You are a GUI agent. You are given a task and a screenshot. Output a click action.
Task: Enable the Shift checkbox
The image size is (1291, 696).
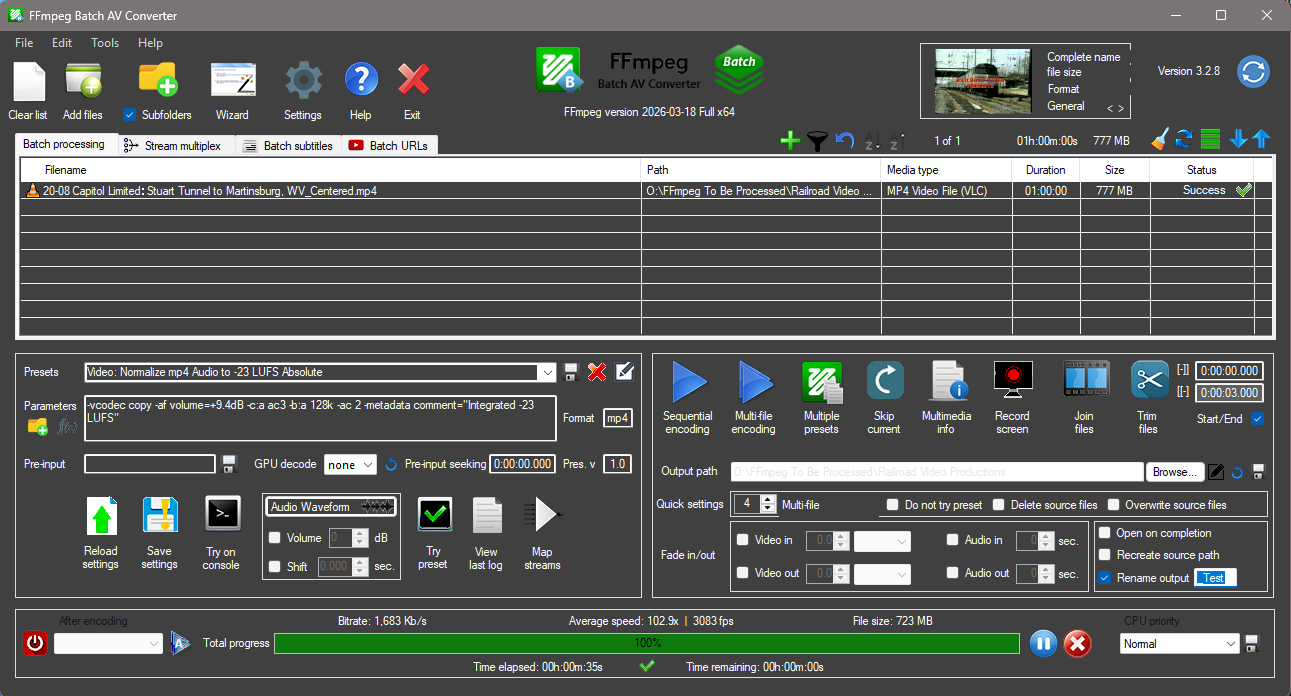click(275, 566)
